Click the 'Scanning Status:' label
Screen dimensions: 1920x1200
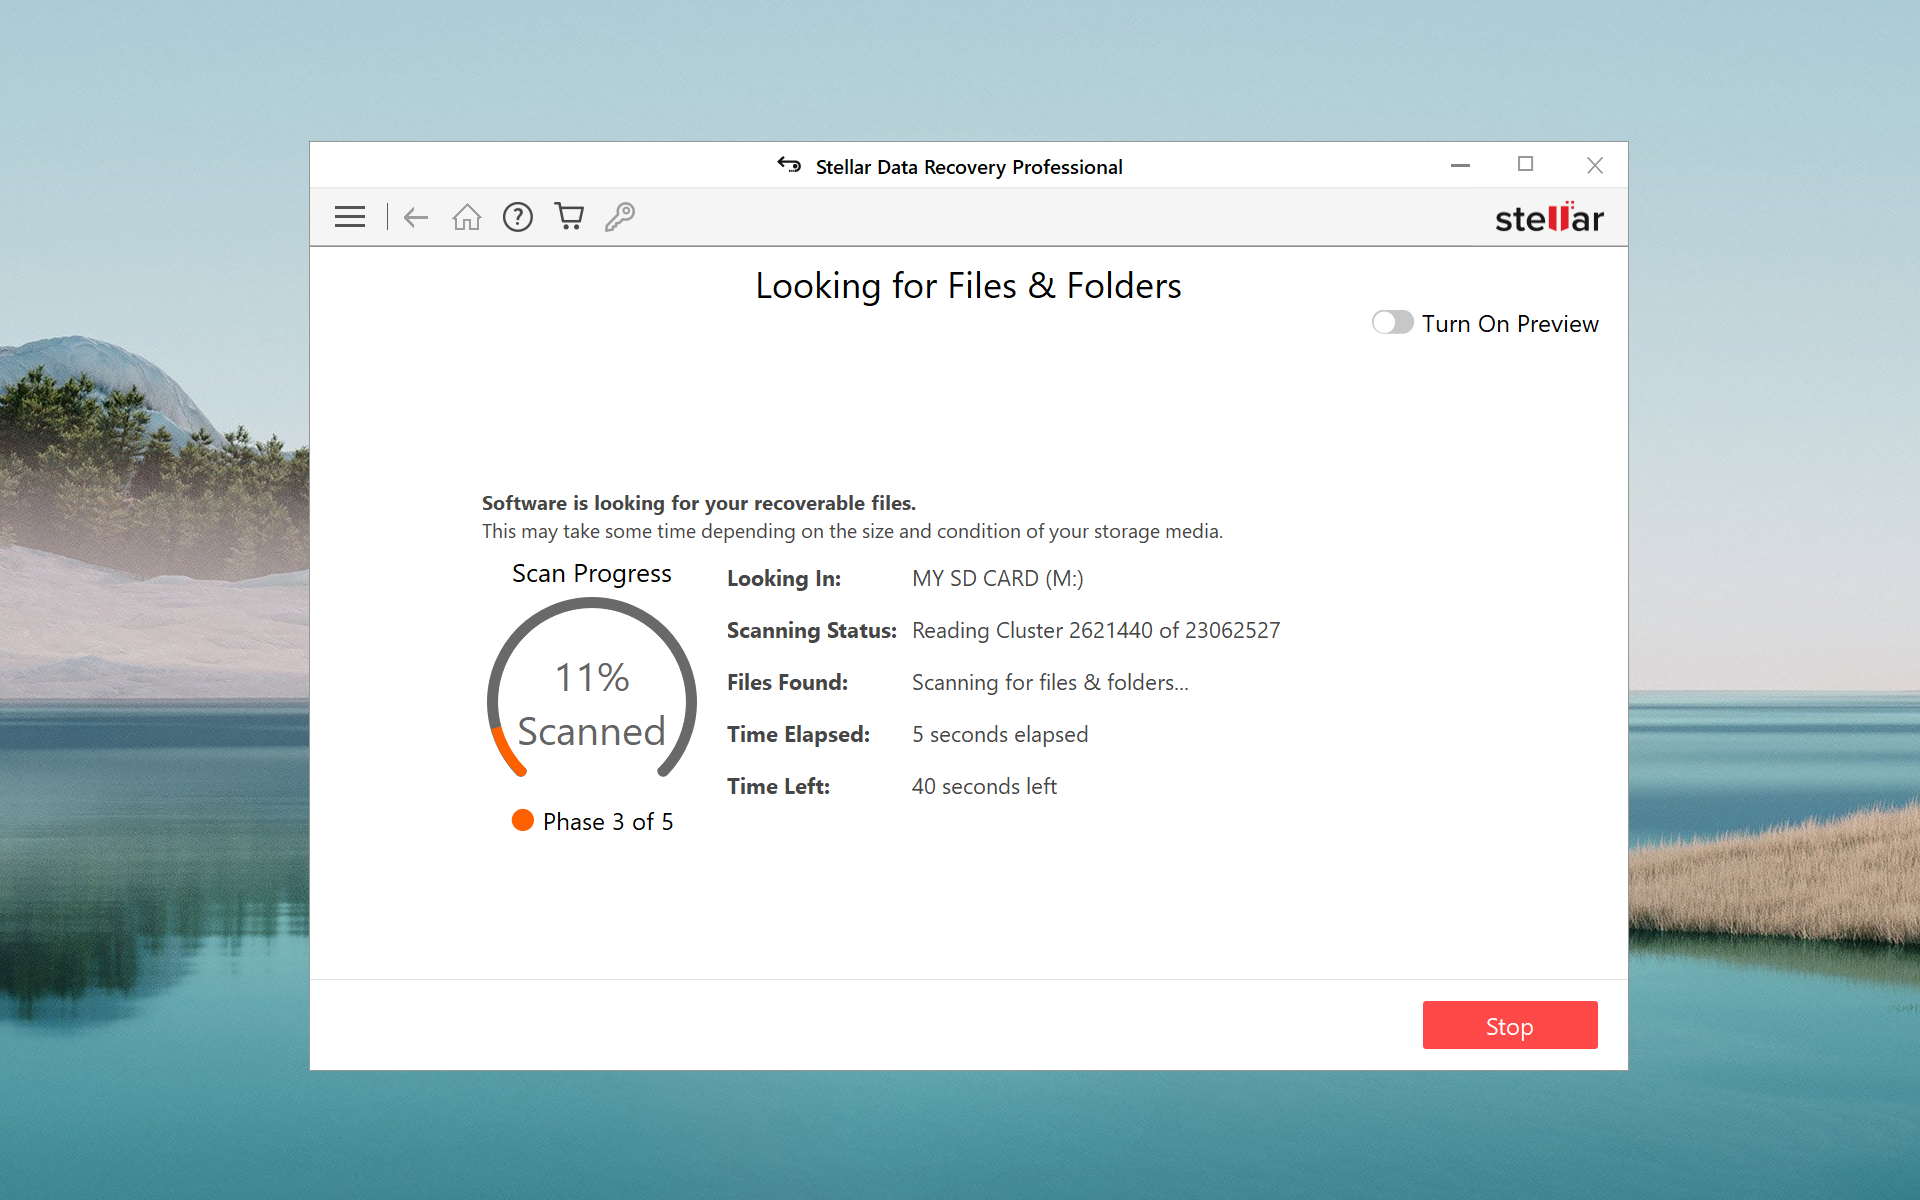tap(812, 630)
